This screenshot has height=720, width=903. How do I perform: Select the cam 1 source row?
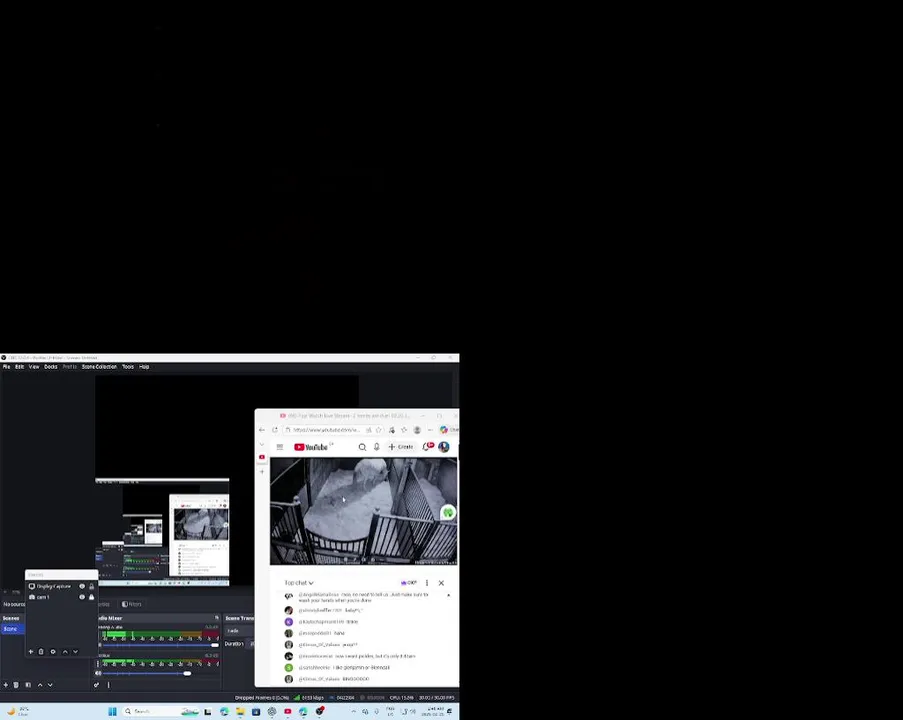61,597
